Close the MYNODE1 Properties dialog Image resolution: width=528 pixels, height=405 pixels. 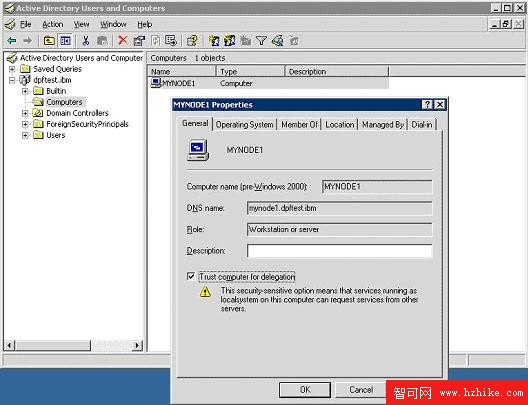(x=440, y=105)
